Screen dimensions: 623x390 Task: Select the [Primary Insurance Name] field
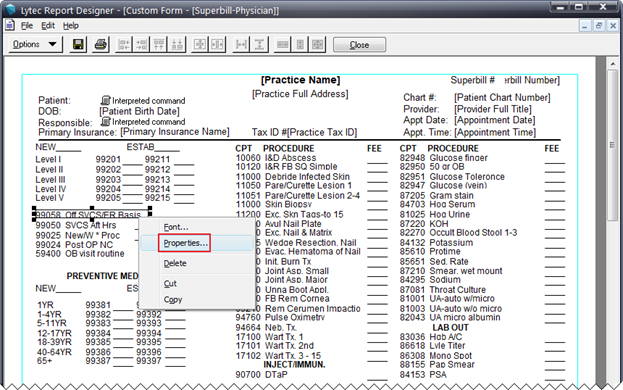coord(175,131)
